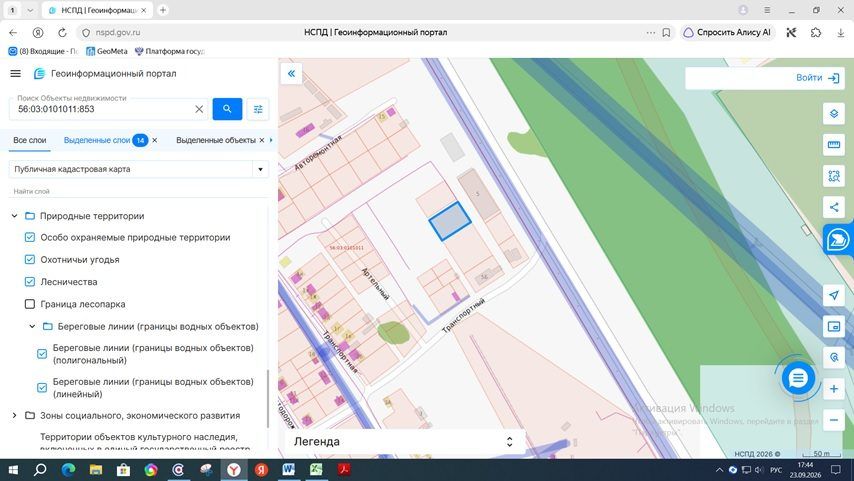Bookmark the page in address bar
This screenshot has width=854, height=481.
pyautogui.click(x=666, y=33)
